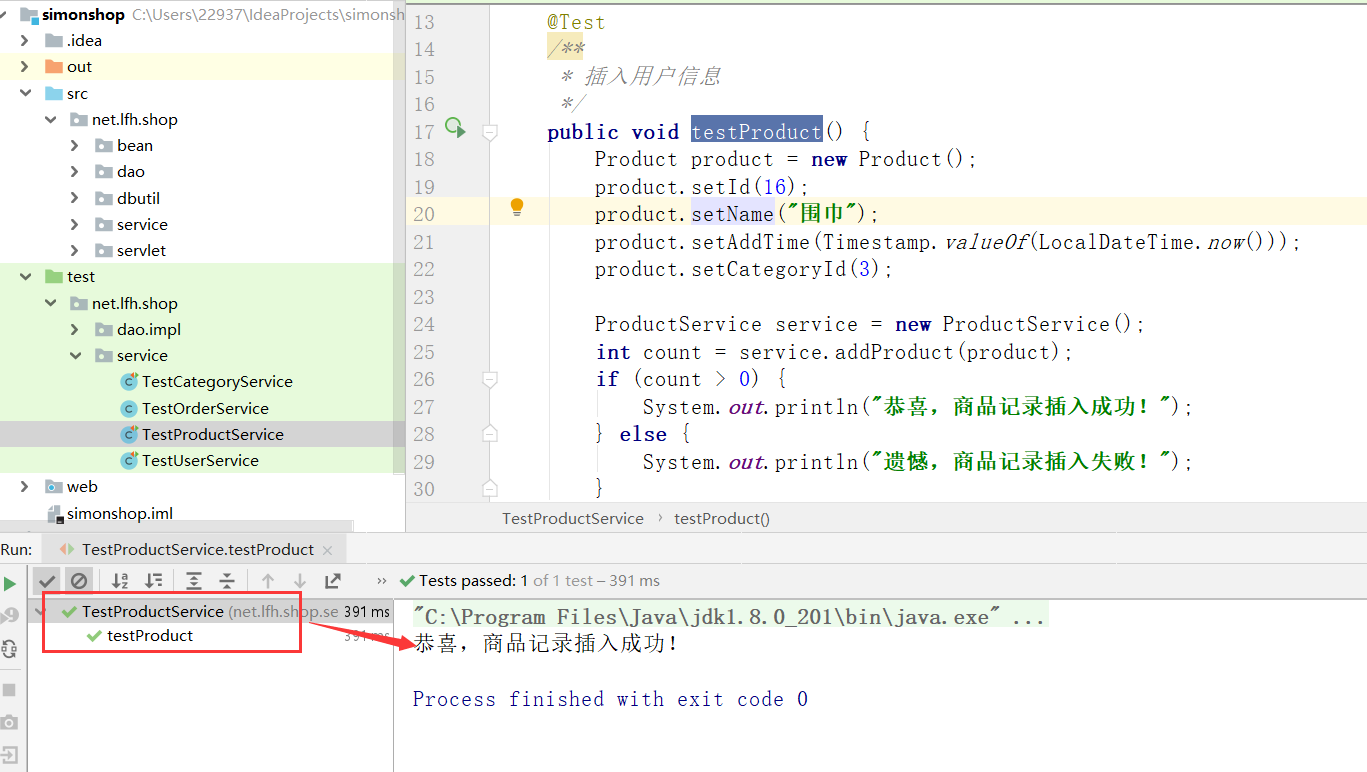Click the Stop process square icon
The image size is (1367, 772).
click(x=9, y=690)
